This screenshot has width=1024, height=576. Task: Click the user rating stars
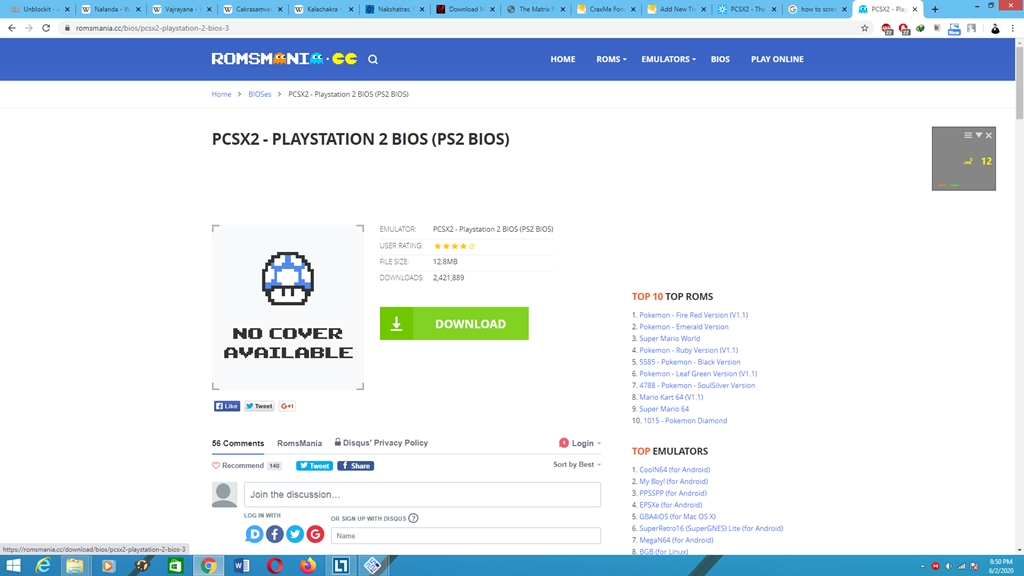pyautogui.click(x=455, y=246)
